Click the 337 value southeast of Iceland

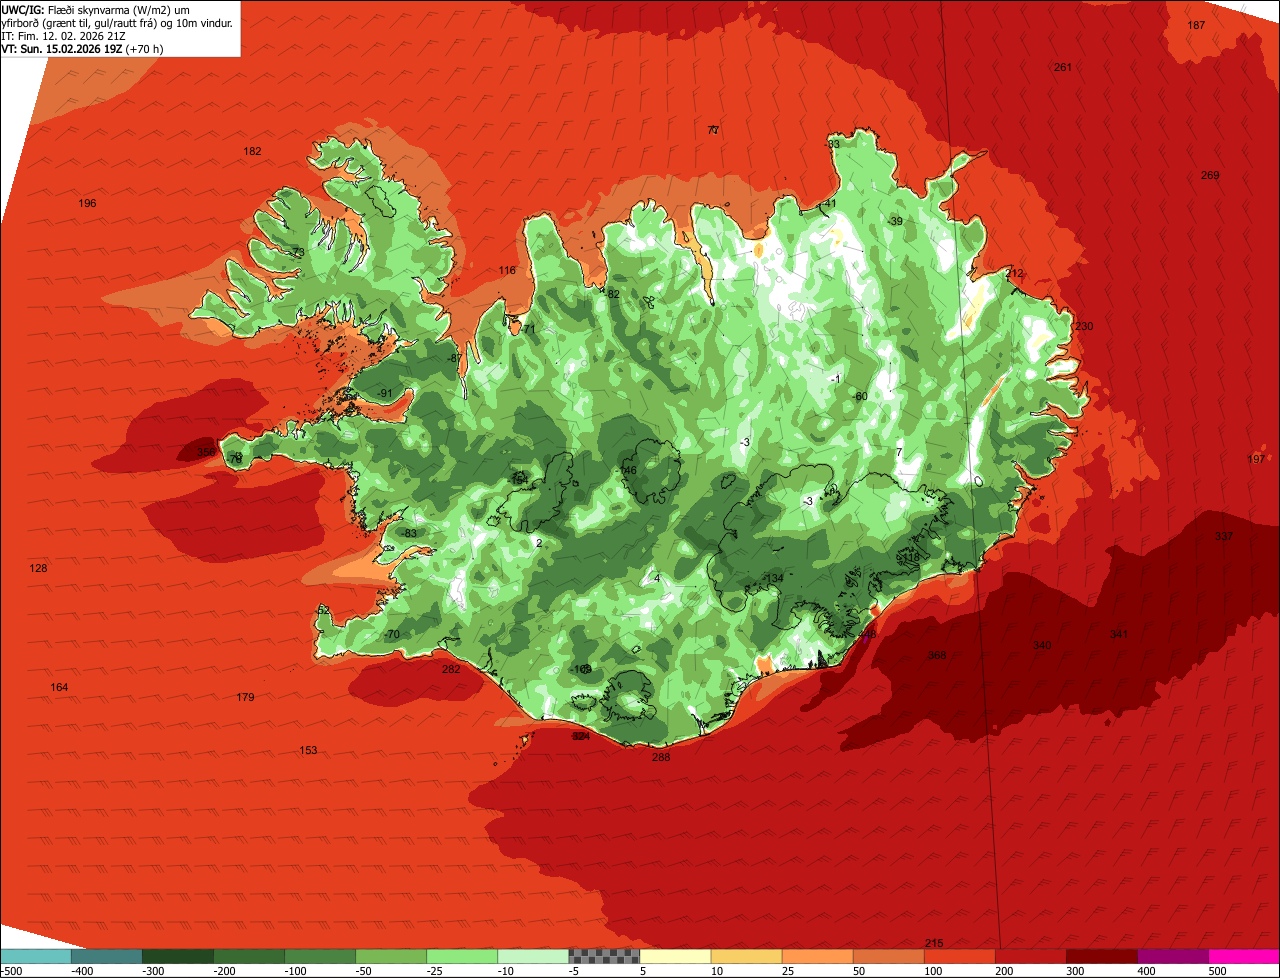(1224, 536)
